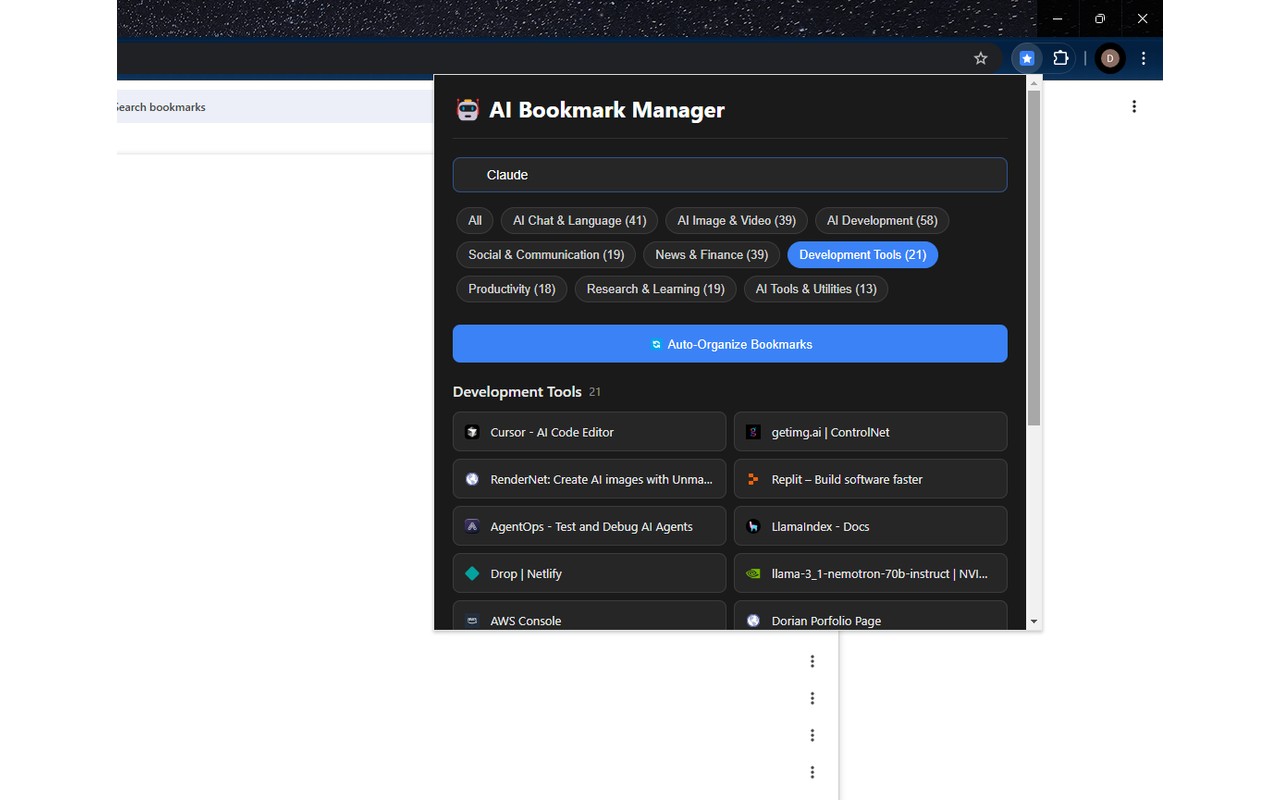Filter by AI Chat & Language (41)
The height and width of the screenshot is (800, 1280).
pyautogui.click(x=579, y=220)
